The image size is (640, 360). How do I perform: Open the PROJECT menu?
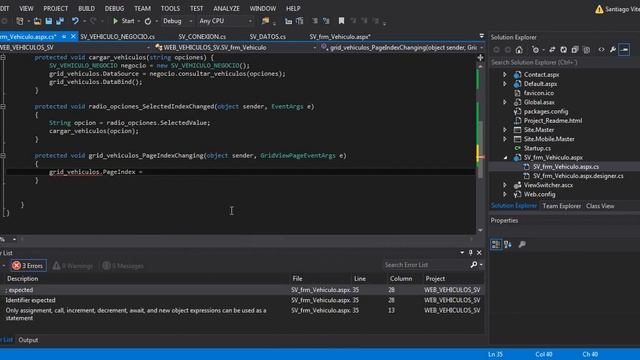(56, 8)
